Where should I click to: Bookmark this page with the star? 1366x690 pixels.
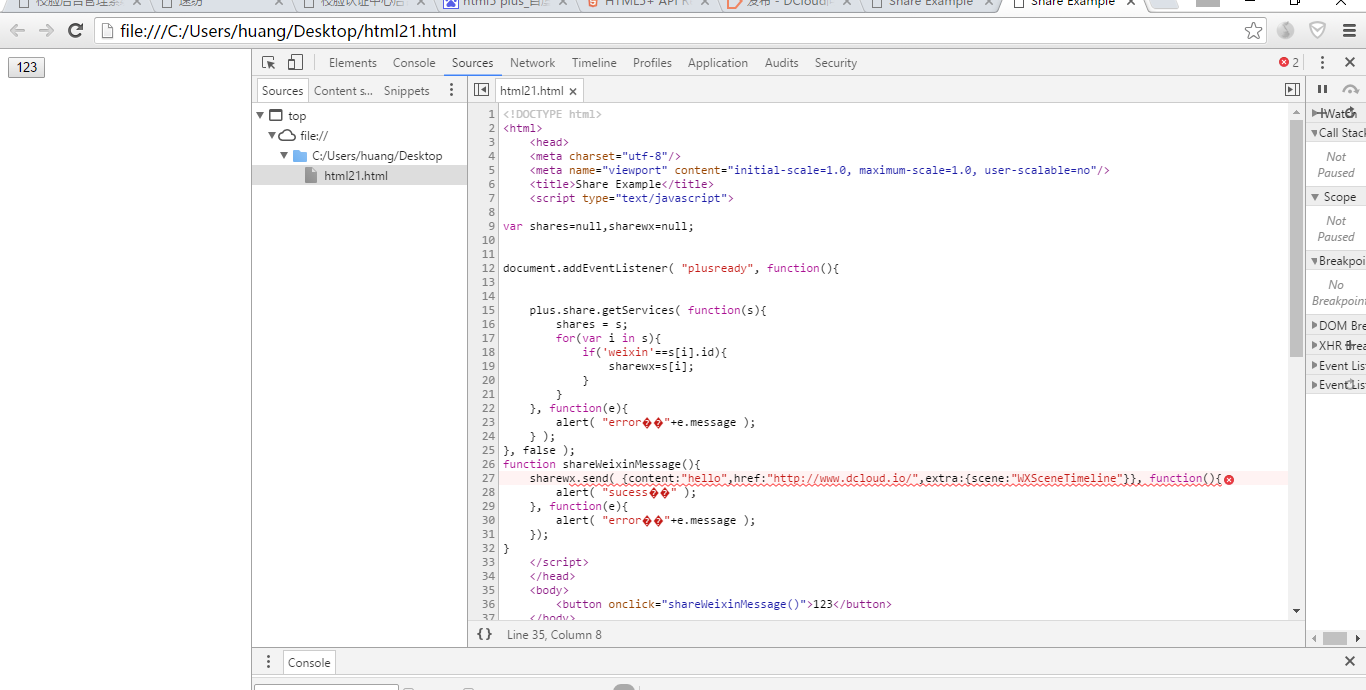coord(1253,31)
